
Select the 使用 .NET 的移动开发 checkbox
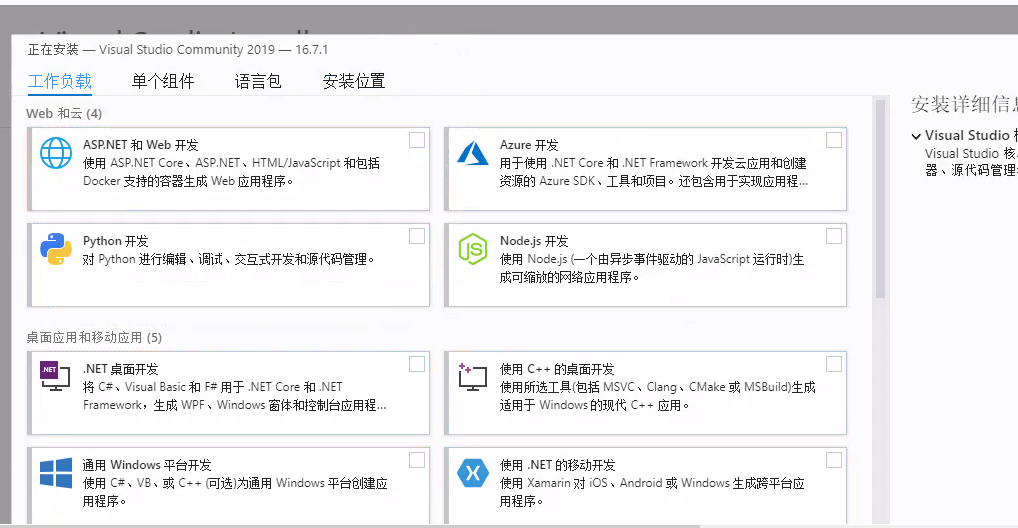(x=834, y=460)
